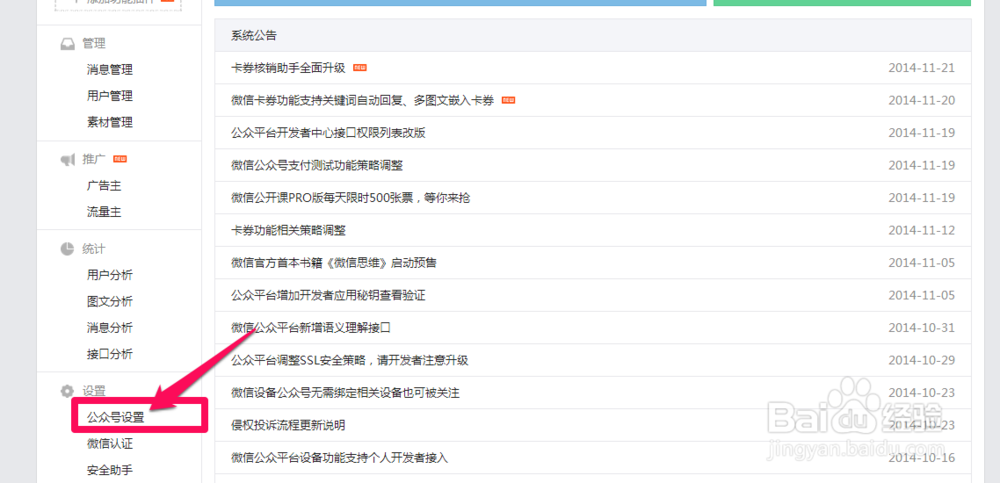Click the 管理 section heading
1000x483 pixels.
(x=94, y=43)
